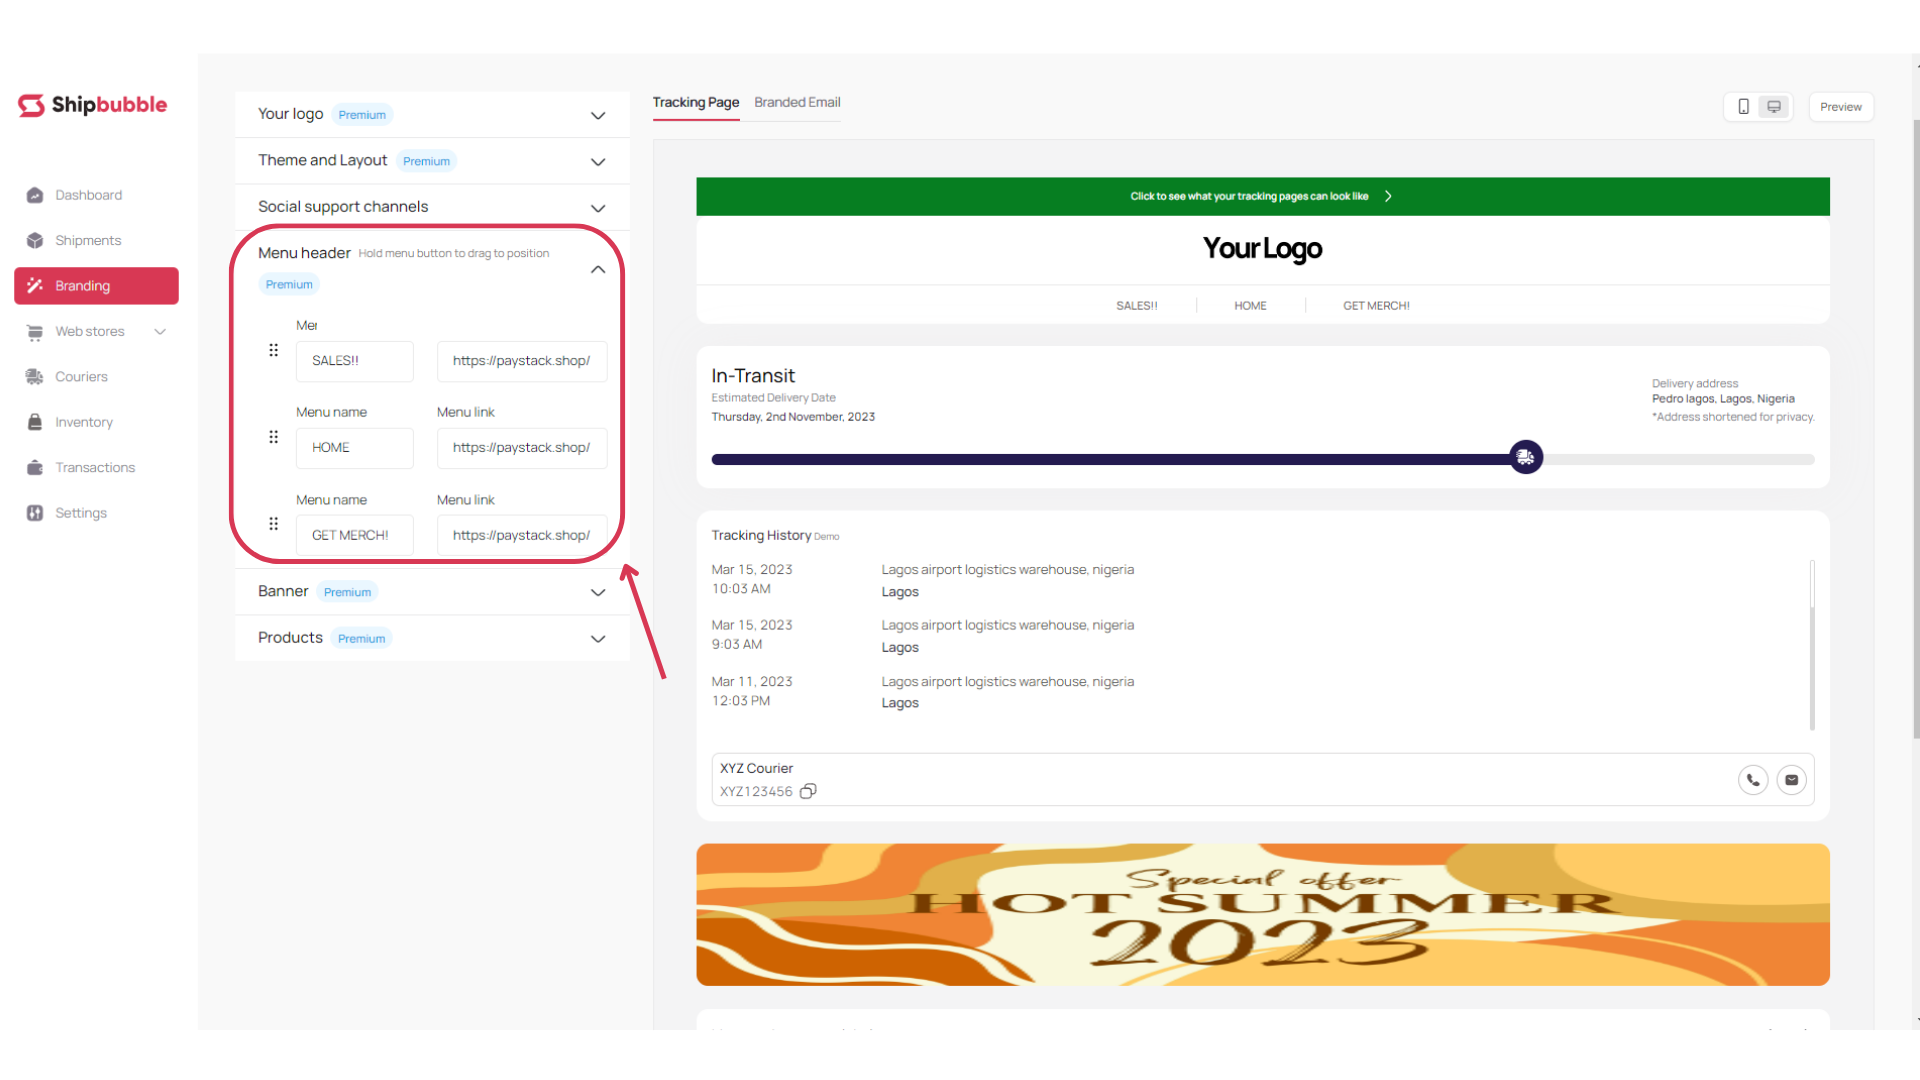Open the Inventory sidebar icon
This screenshot has width=1920, height=1080.
point(35,422)
